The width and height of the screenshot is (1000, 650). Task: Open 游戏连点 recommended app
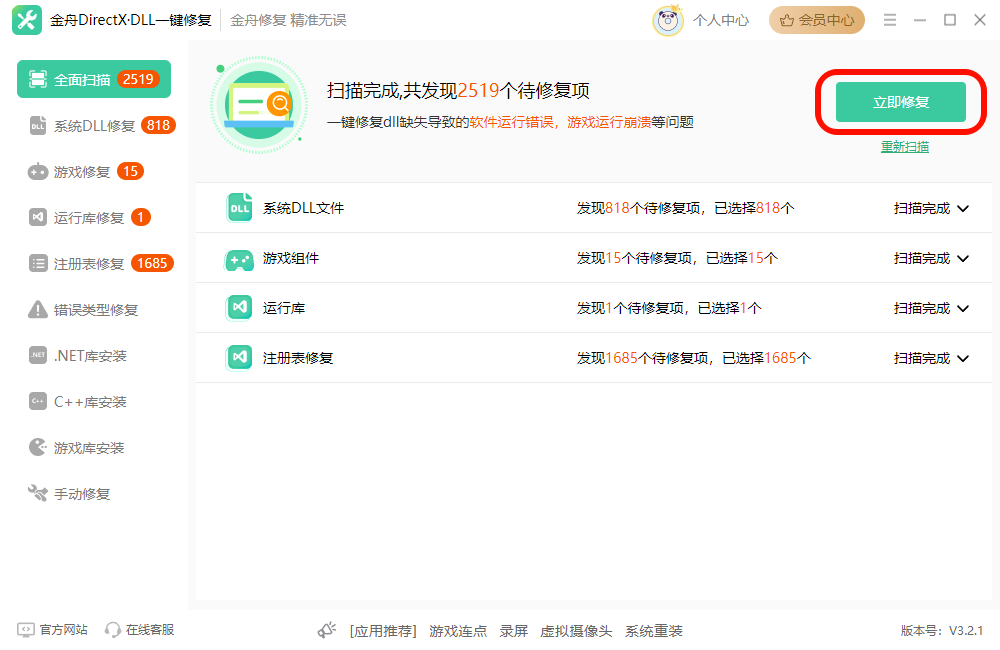click(458, 631)
